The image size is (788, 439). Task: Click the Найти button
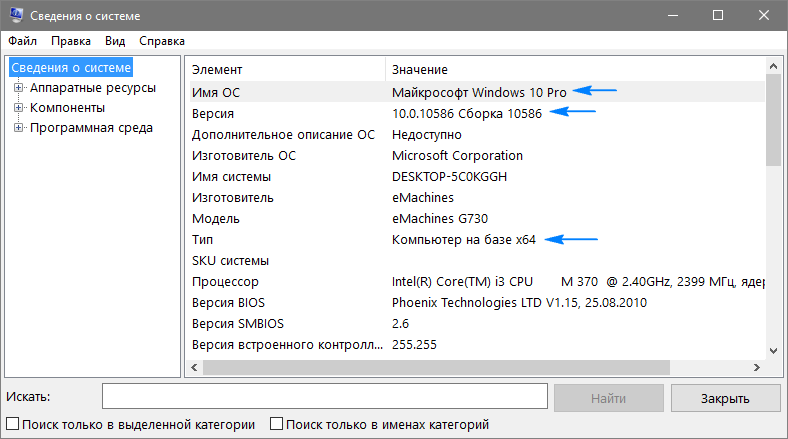click(608, 397)
